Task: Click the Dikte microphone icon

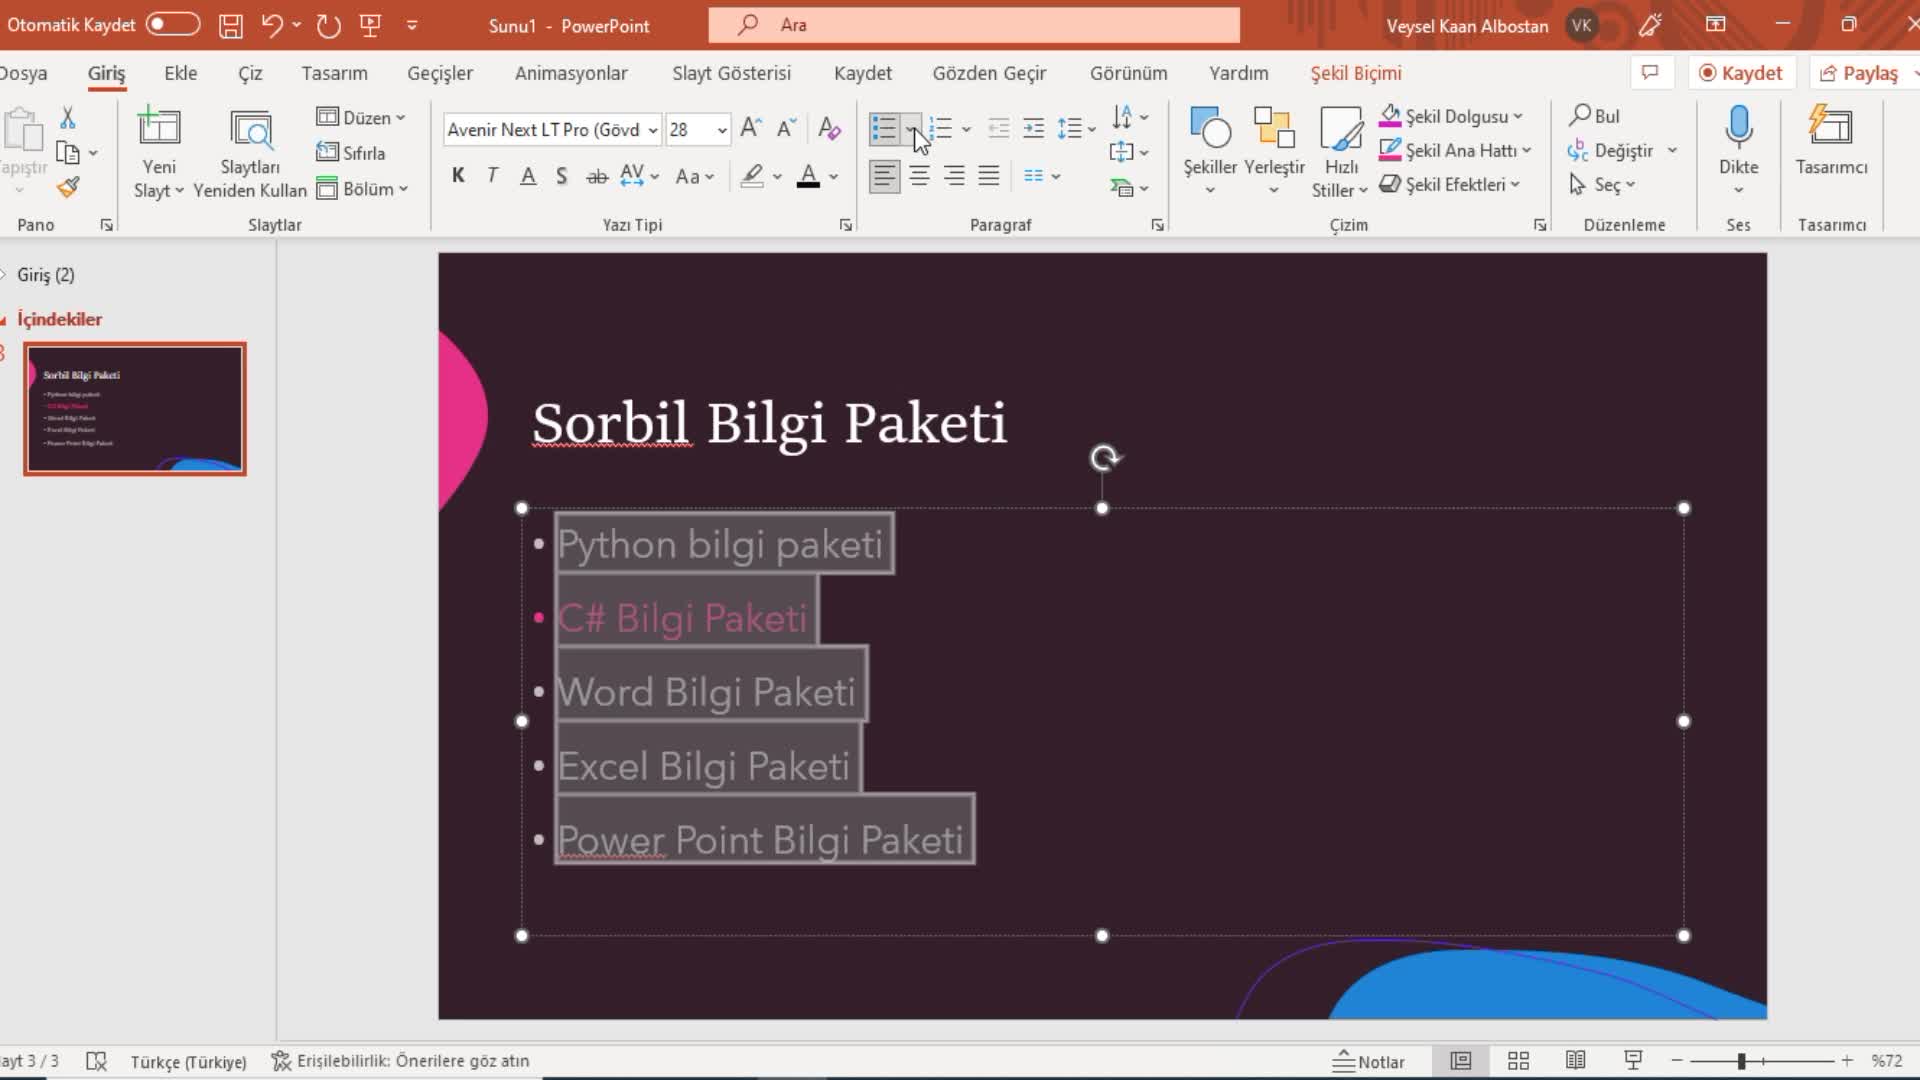Action: [1739, 128]
